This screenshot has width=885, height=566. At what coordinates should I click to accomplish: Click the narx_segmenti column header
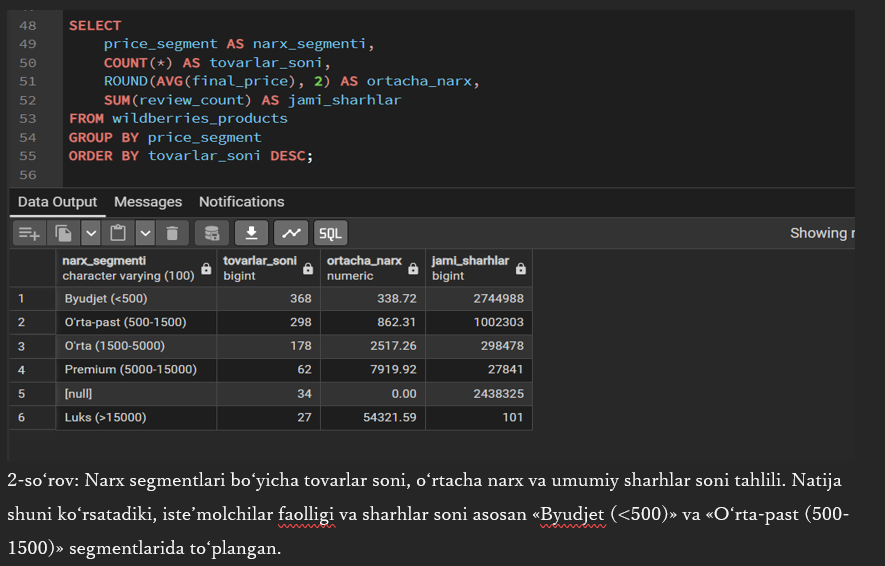click(x=136, y=268)
